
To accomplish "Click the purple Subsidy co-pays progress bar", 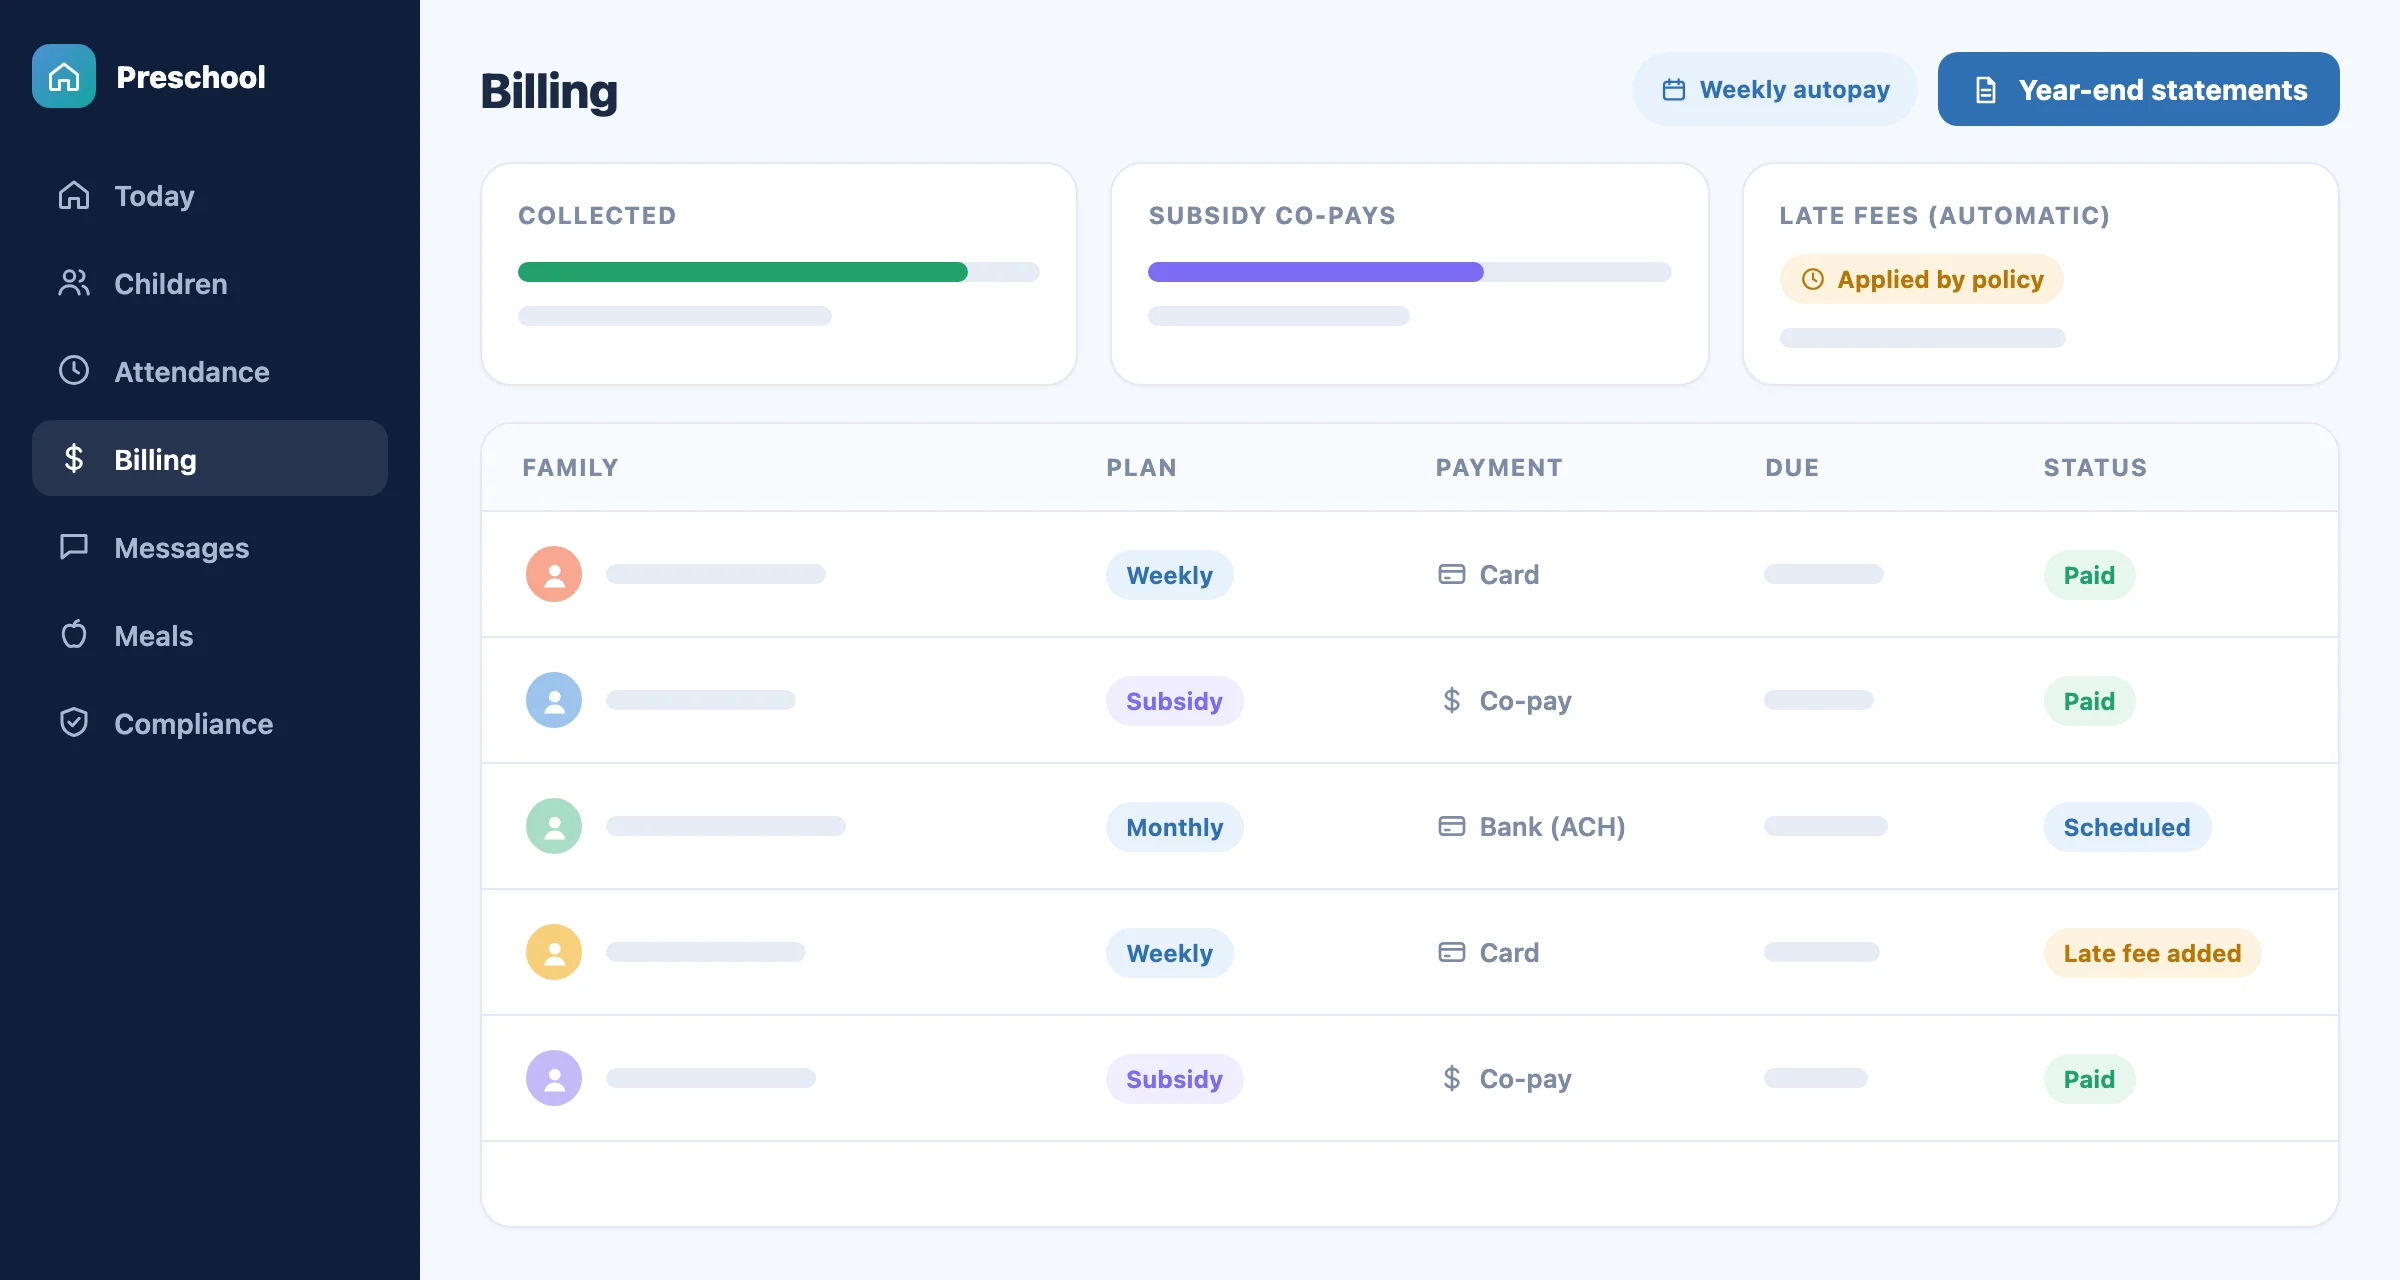I will 1316,272.
